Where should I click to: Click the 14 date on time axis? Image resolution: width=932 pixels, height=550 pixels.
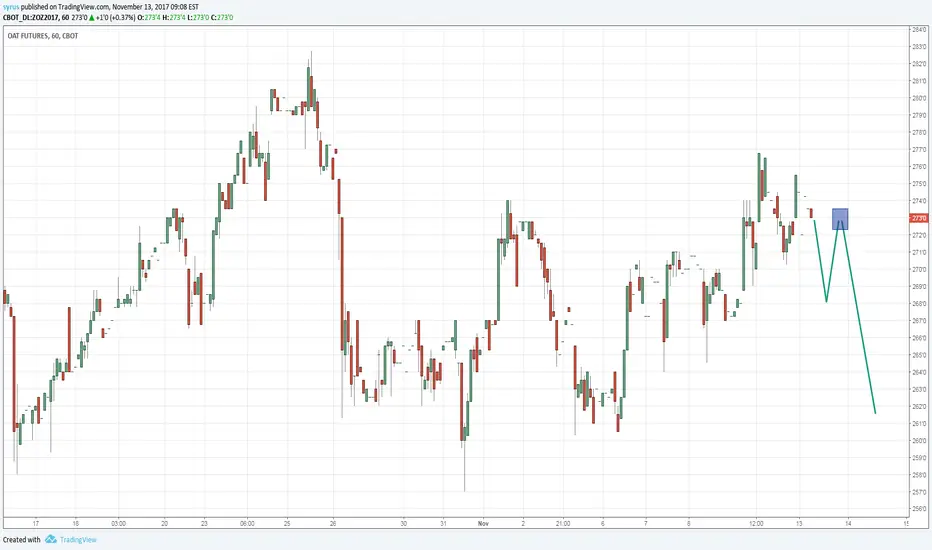(x=848, y=524)
